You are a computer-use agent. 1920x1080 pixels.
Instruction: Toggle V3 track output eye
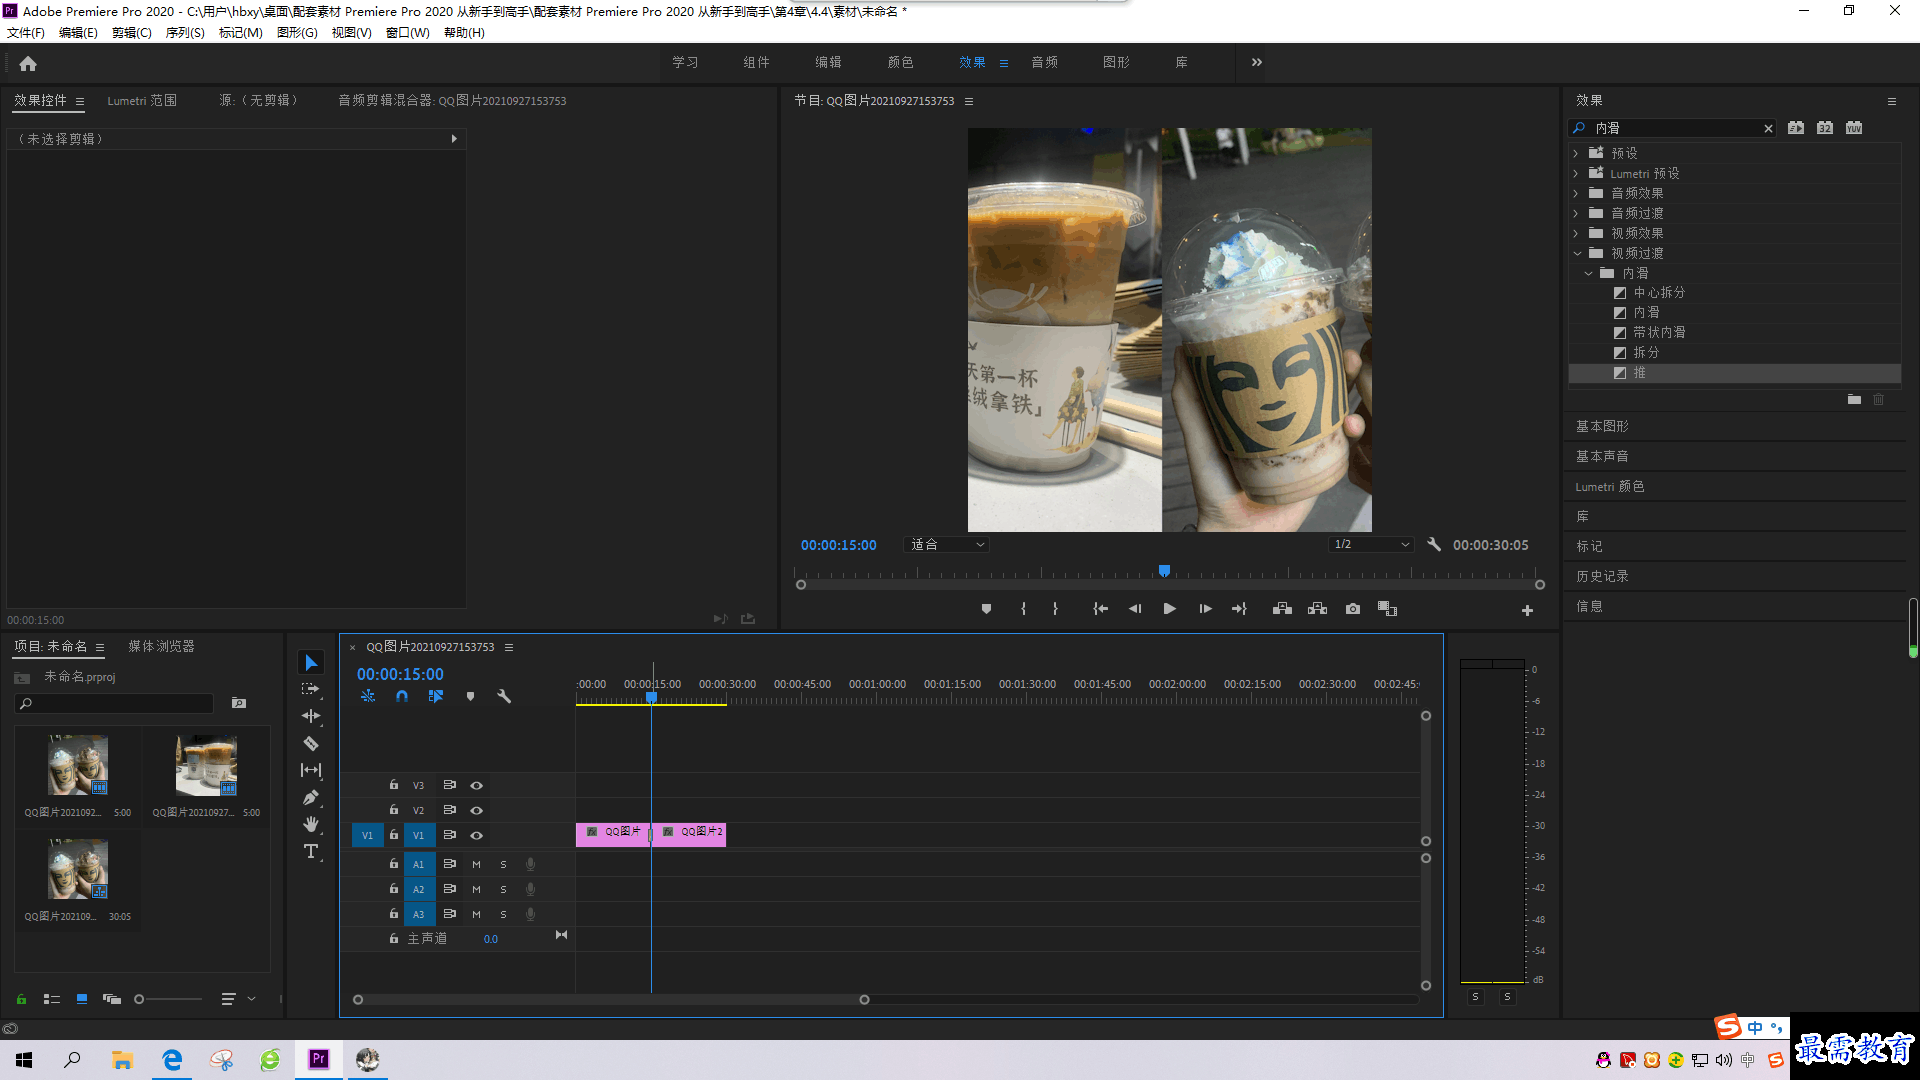tap(477, 786)
